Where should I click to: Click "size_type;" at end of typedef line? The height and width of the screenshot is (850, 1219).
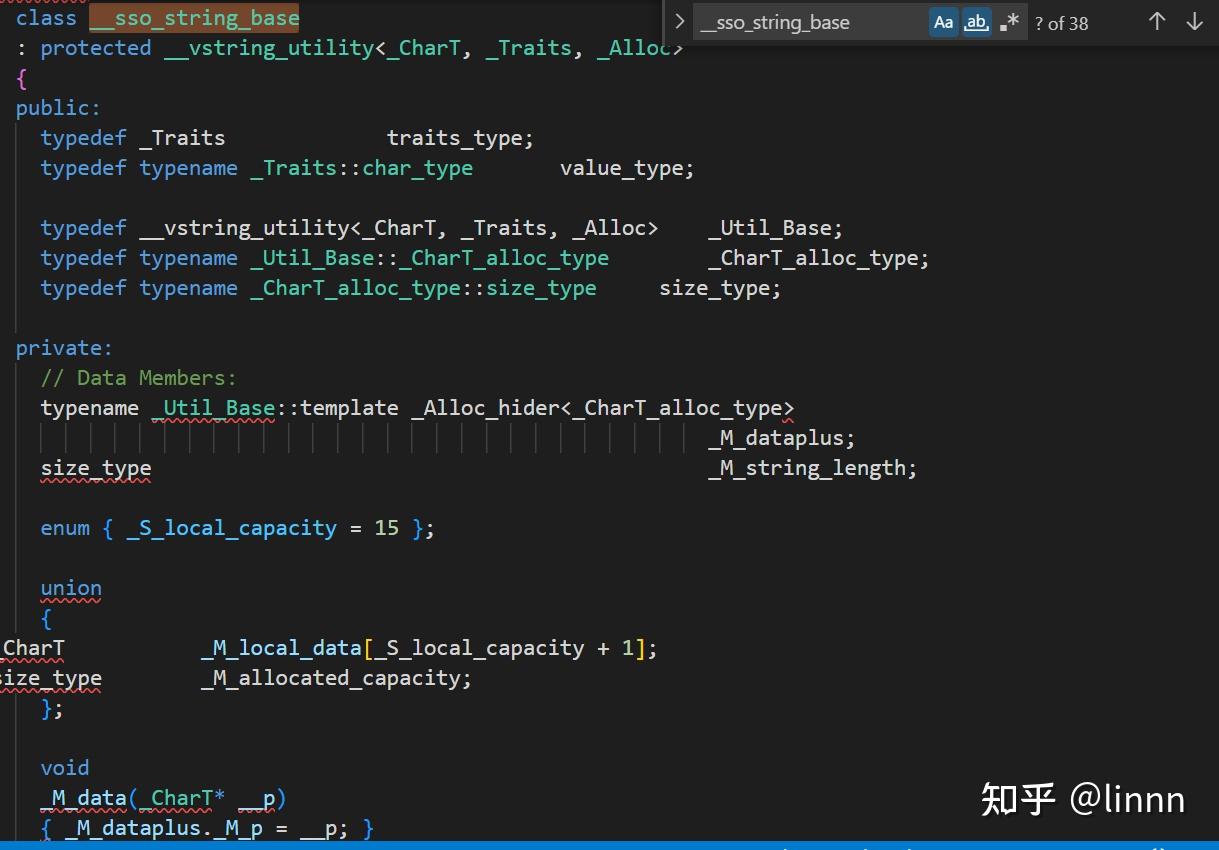[x=720, y=288]
